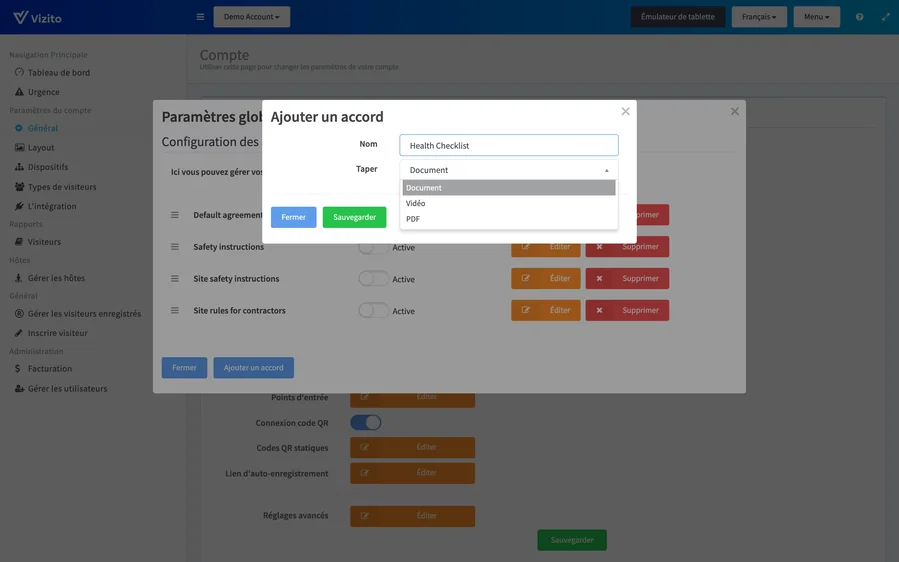Click the registered visitors circle-R icon
The image size is (899, 562).
tap(19, 314)
